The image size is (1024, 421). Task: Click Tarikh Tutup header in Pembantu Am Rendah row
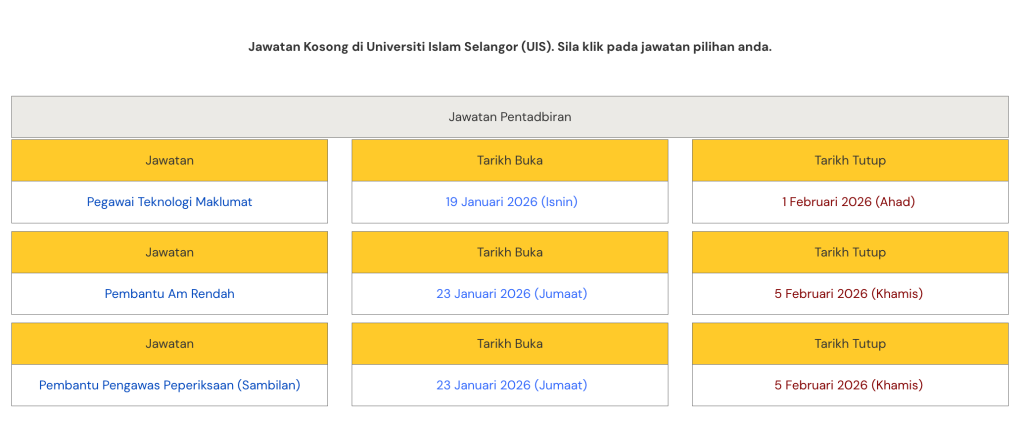[850, 252]
